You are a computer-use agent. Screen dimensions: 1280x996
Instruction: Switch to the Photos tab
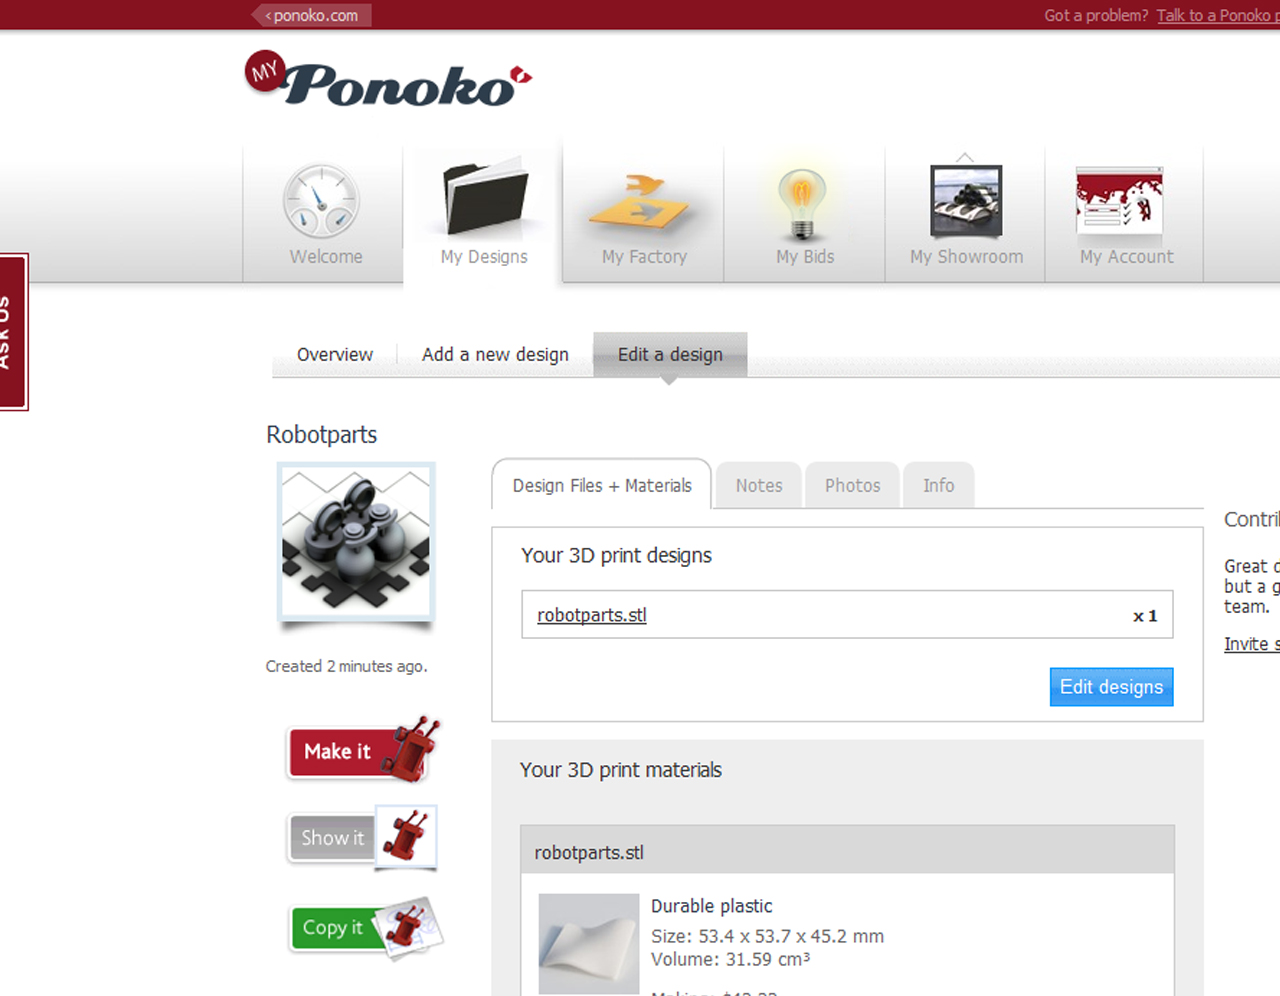click(x=852, y=485)
